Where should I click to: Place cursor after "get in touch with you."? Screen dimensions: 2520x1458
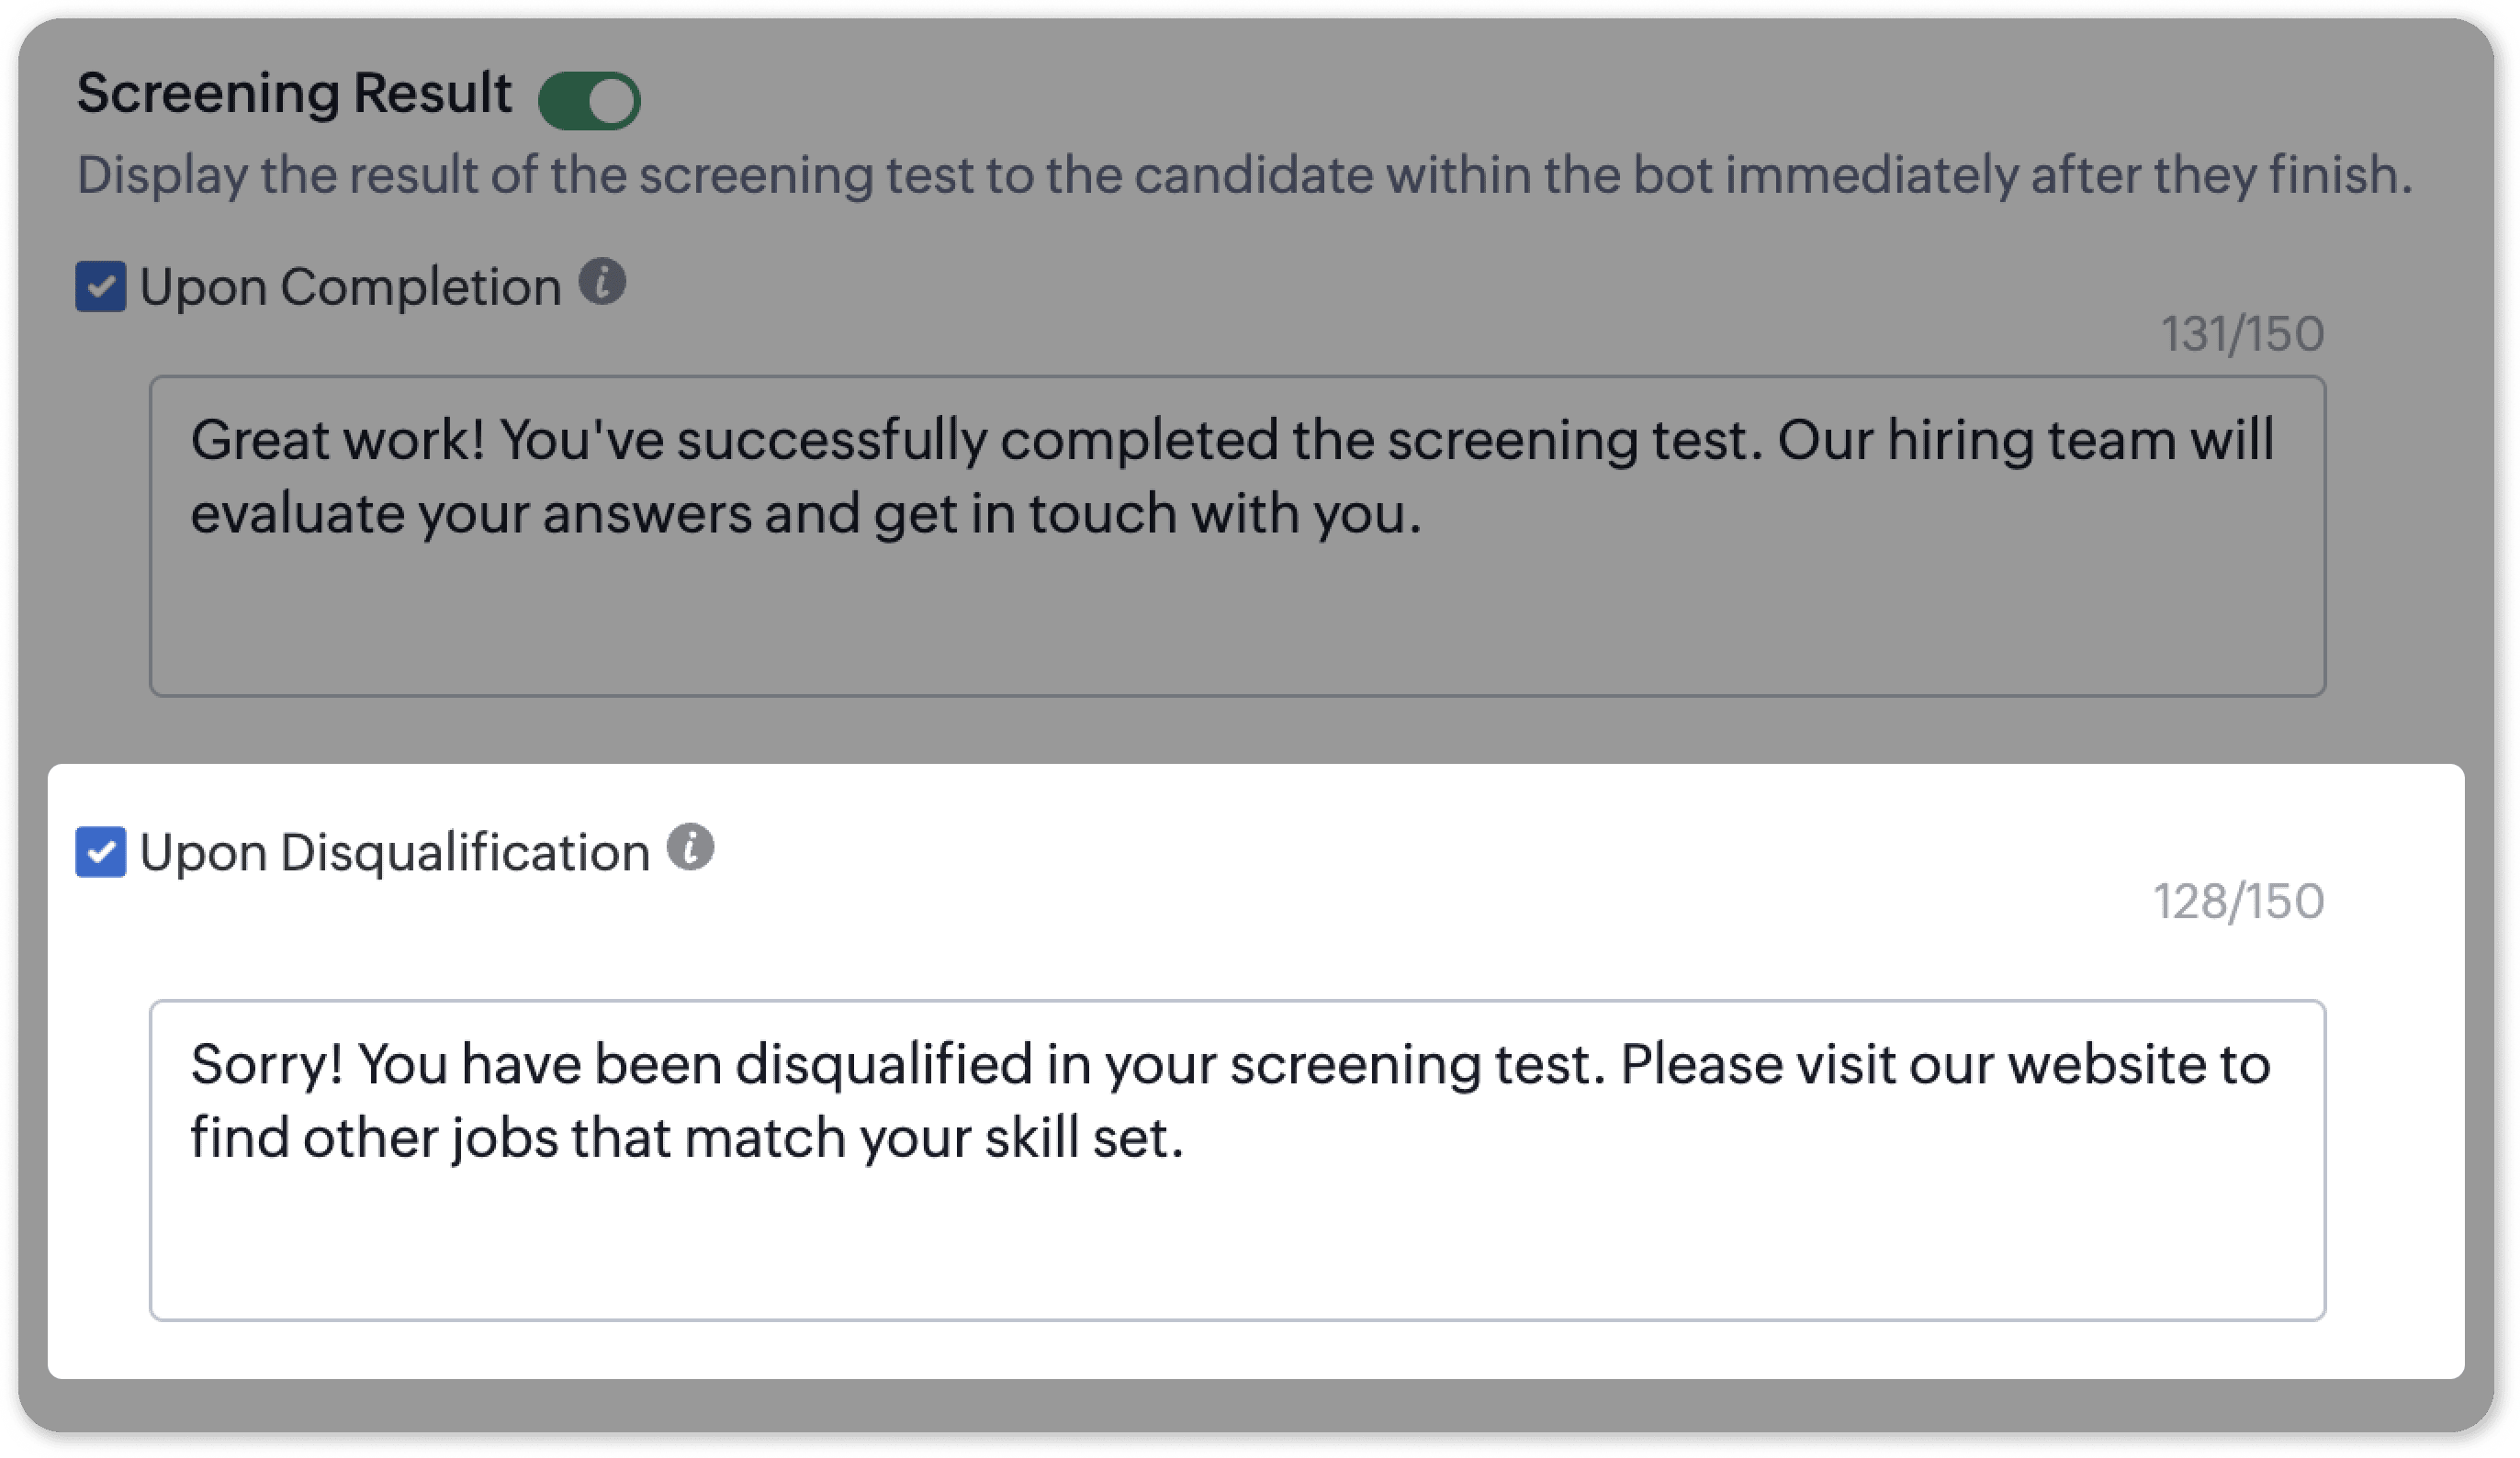1423,515
